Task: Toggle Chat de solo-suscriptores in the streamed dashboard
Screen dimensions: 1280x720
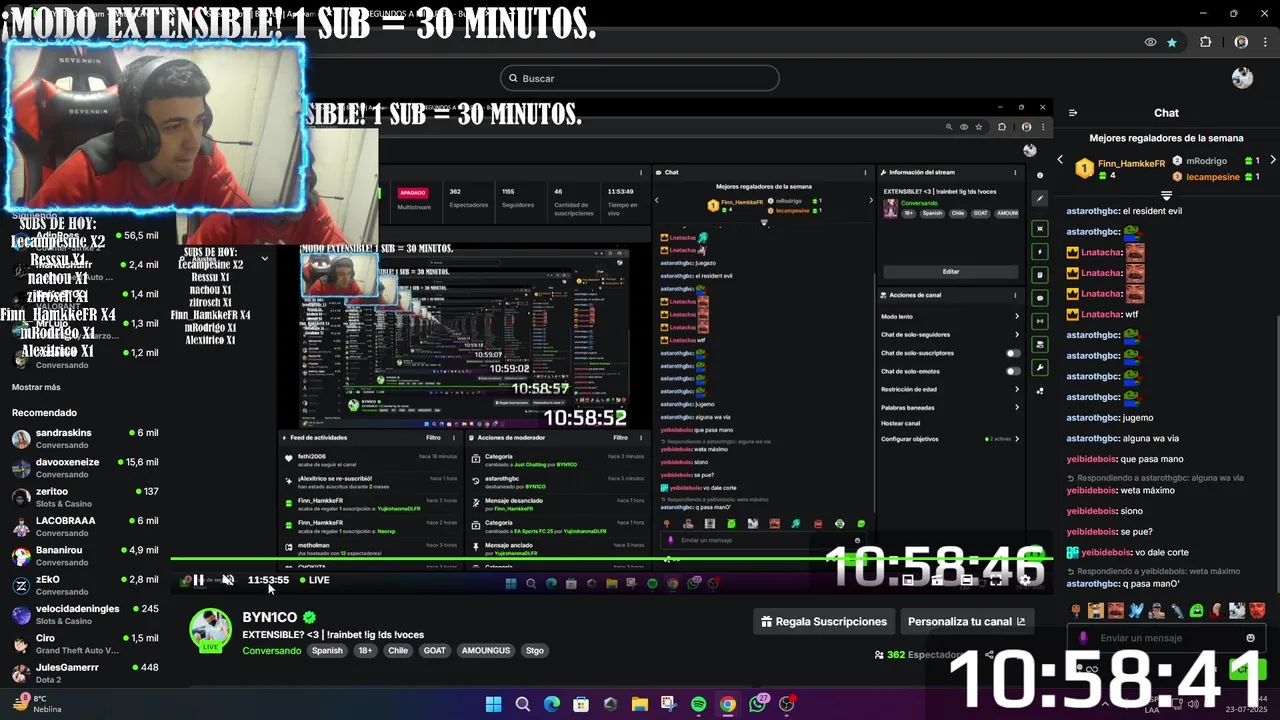Action: point(1013,353)
